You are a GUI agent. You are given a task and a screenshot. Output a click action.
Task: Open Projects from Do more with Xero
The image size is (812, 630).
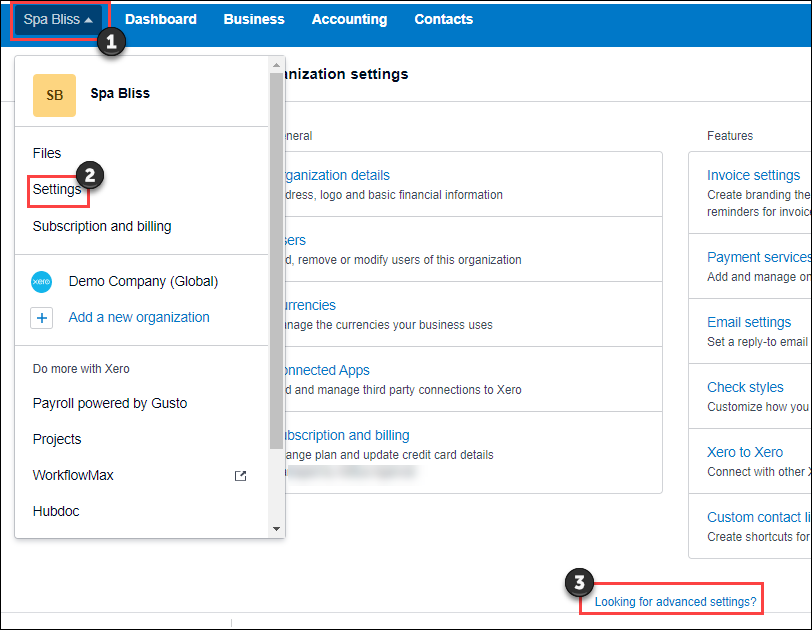coord(57,439)
